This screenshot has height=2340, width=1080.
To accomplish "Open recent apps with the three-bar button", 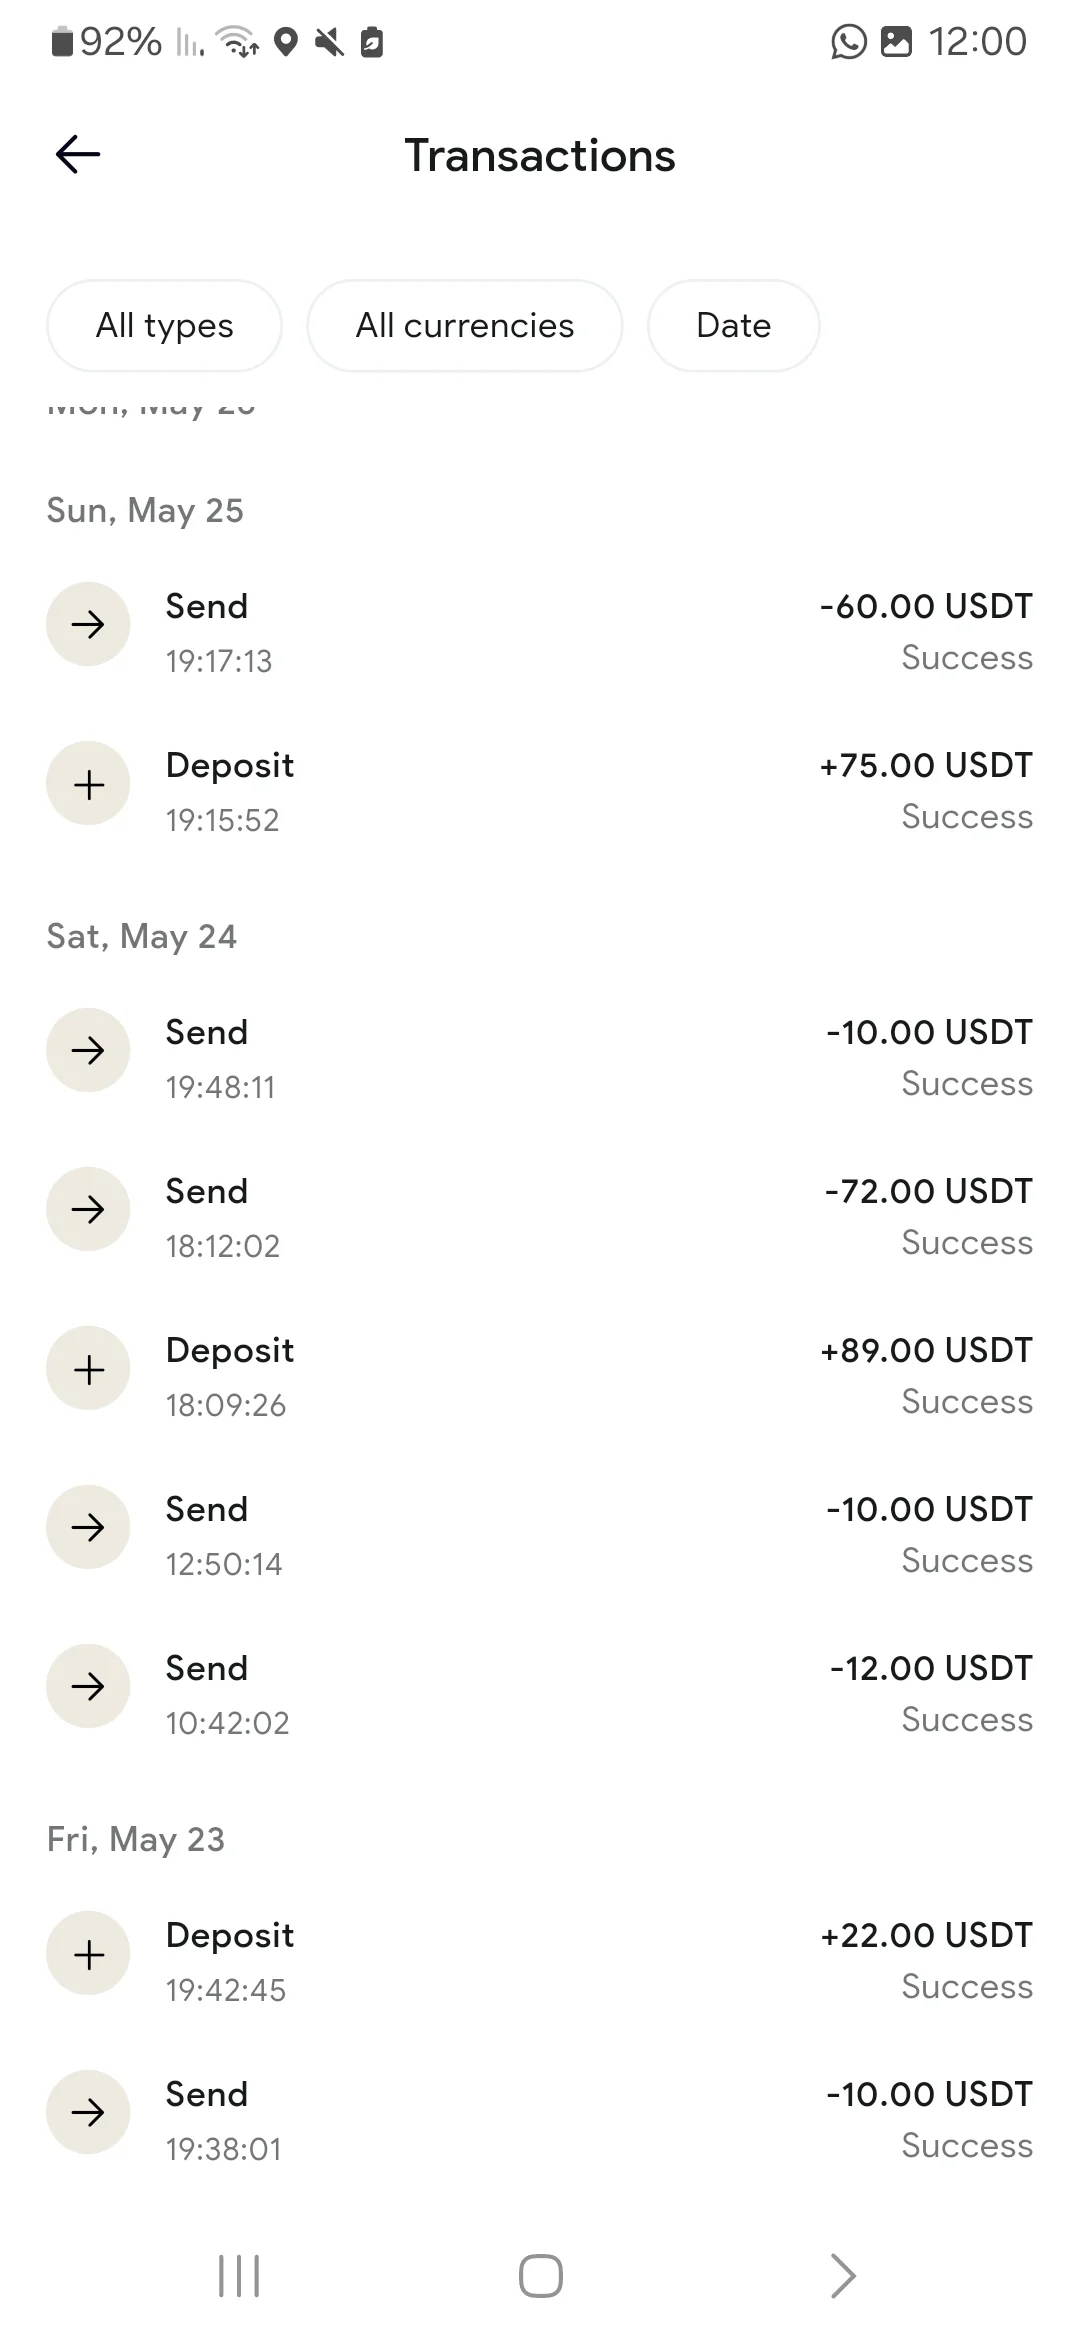I will [239, 2277].
